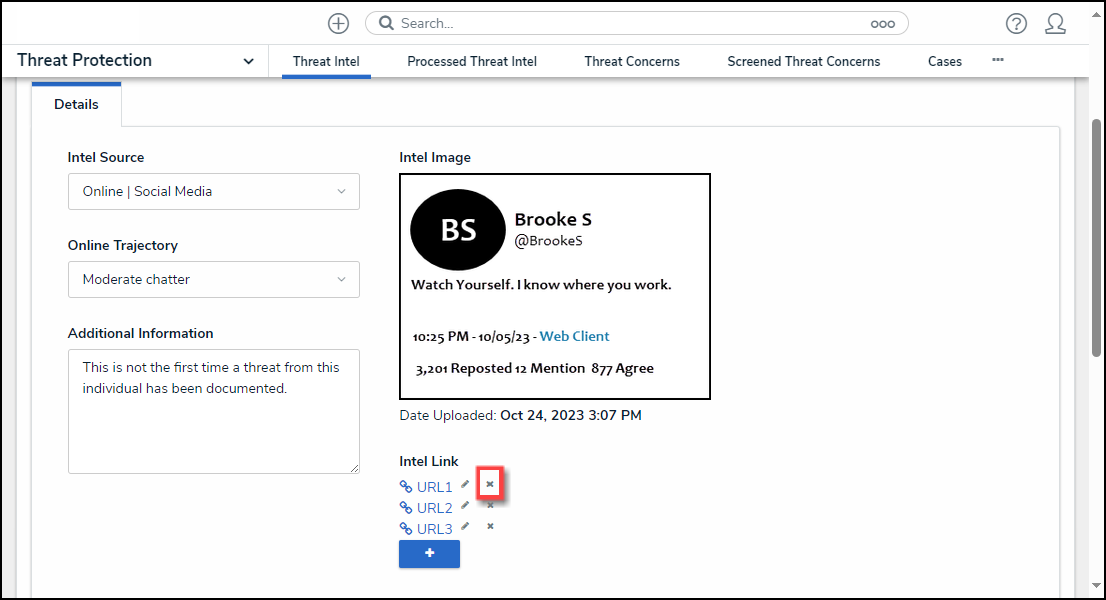Open the Screened Threat Concerns tab
The height and width of the screenshot is (600, 1106).
click(x=803, y=61)
